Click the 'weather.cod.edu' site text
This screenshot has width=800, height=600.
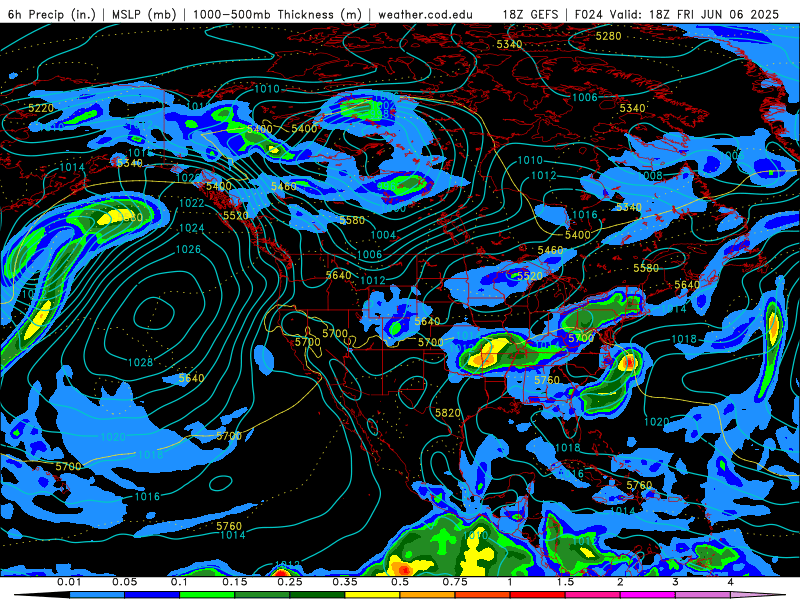[425, 14]
